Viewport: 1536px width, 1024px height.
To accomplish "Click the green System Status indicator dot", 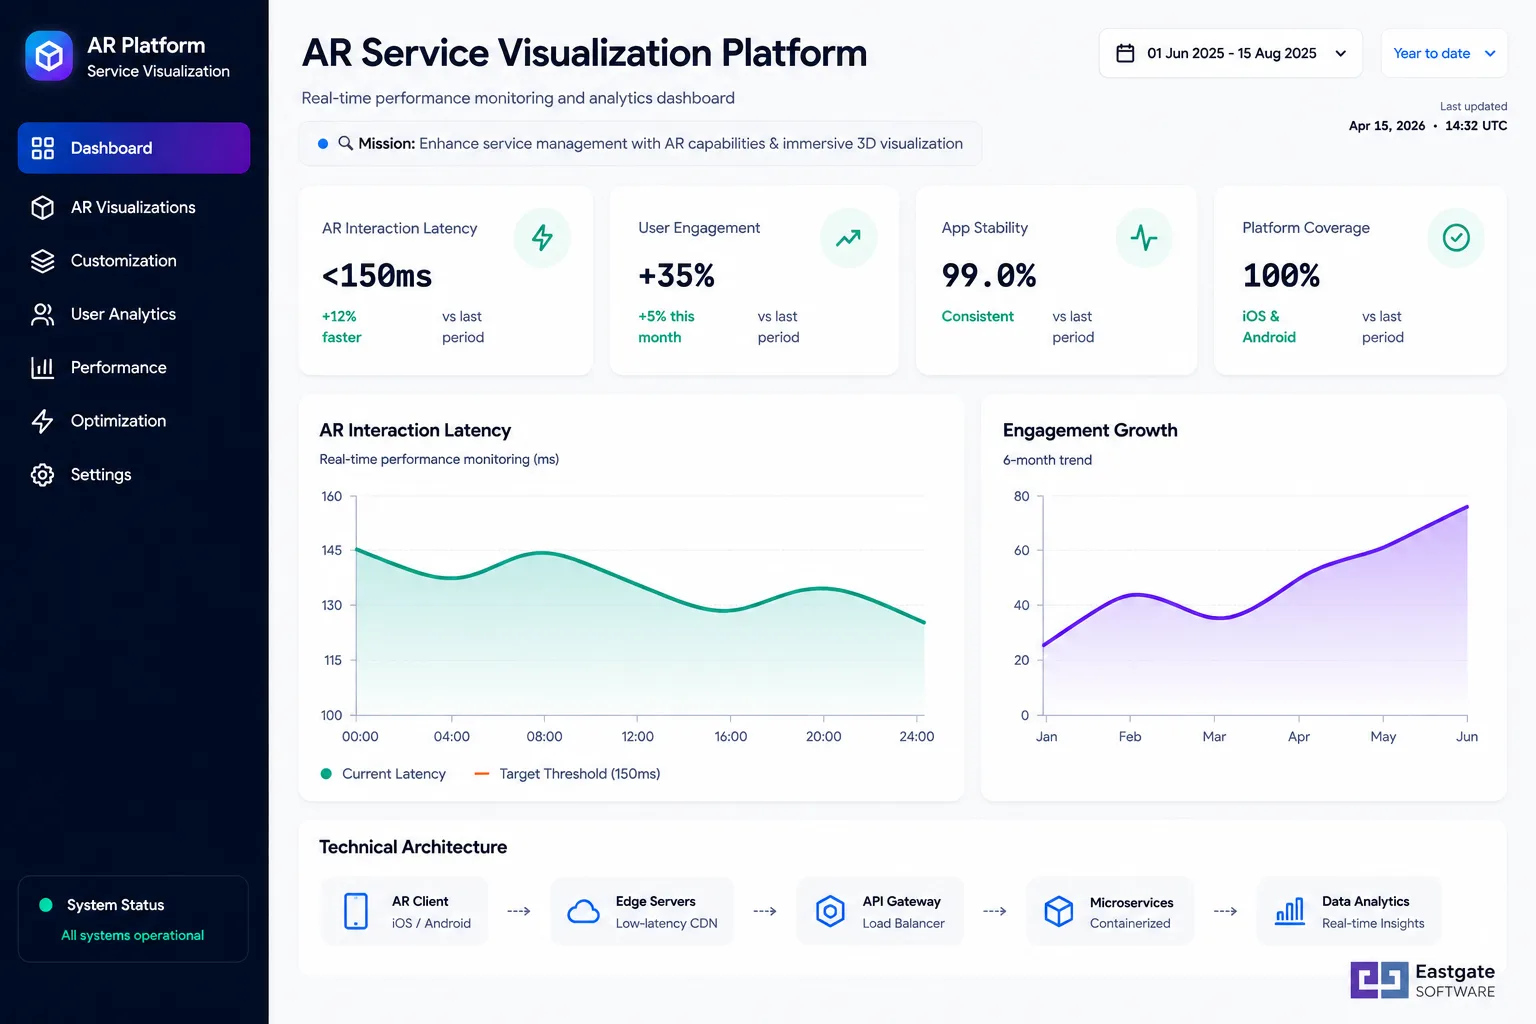I will pyautogui.click(x=45, y=905).
